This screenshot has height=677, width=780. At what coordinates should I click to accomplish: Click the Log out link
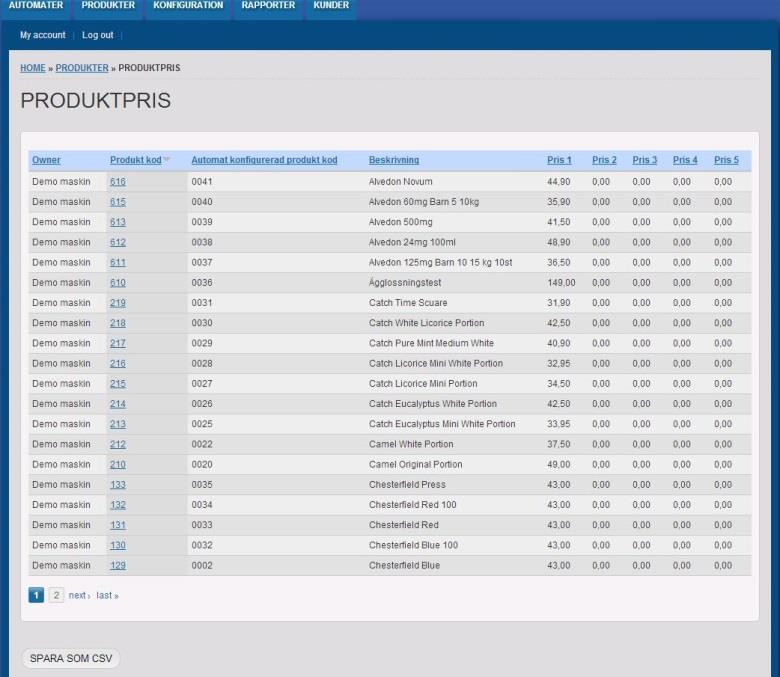[98, 35]
